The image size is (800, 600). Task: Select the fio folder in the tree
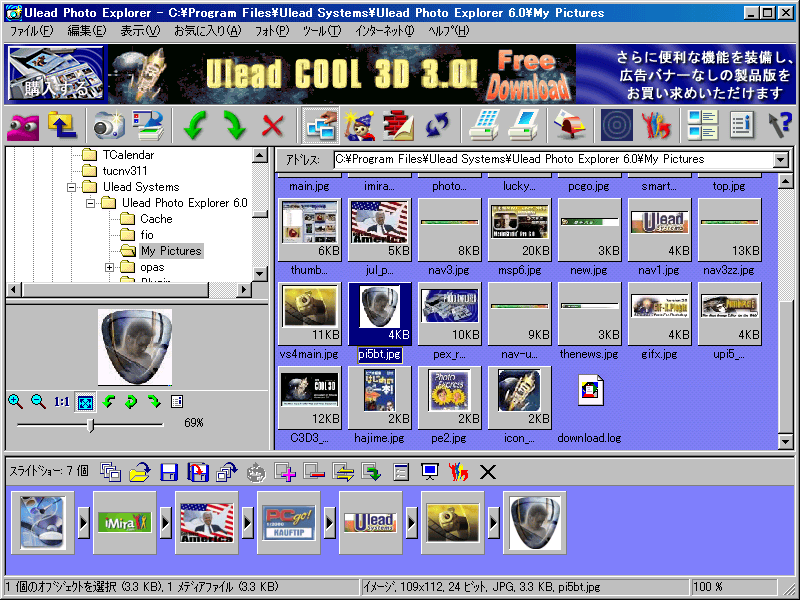pyautogui.click(x=147, y=235)
